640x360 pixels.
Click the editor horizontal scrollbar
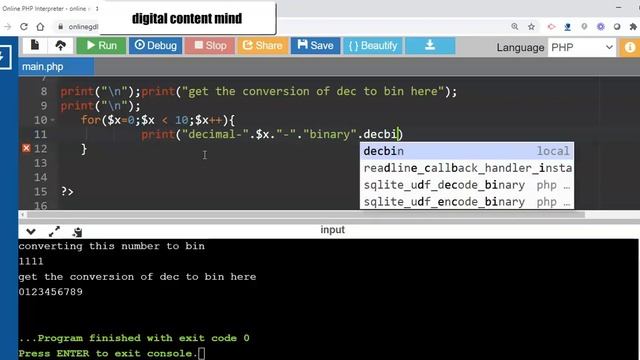(x=305, y=214)
